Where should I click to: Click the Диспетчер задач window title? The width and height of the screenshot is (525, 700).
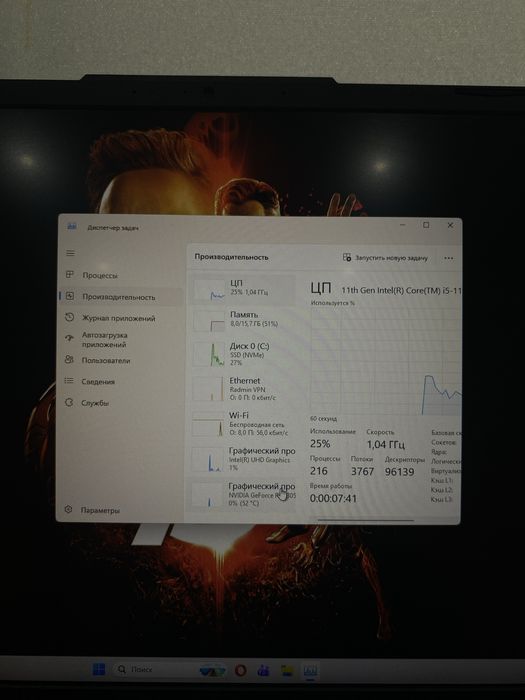tap(113, 228)
